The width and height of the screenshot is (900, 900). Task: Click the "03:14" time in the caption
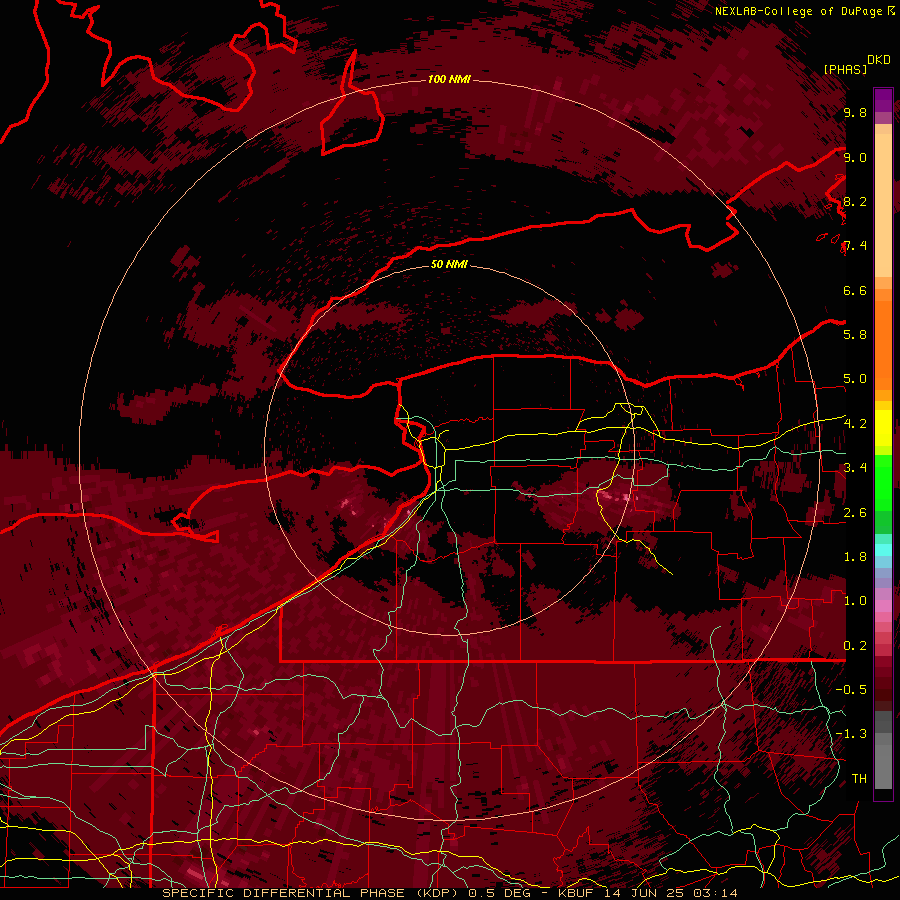713,893
